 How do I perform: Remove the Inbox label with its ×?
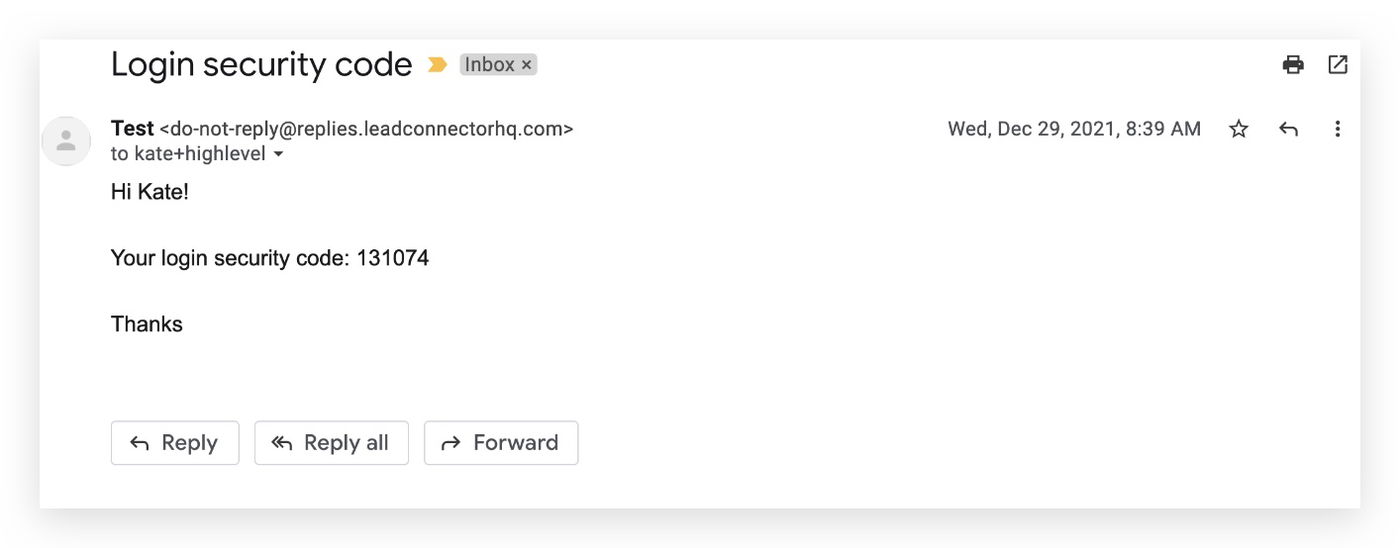527,65
